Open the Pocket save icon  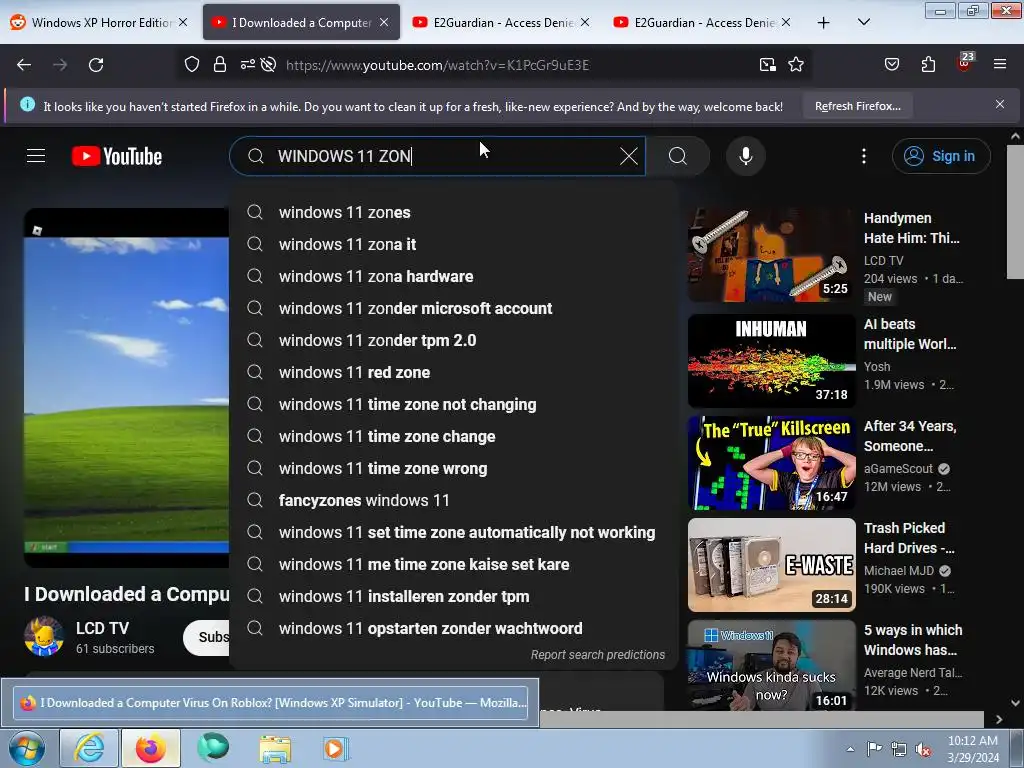coord(891,65)
